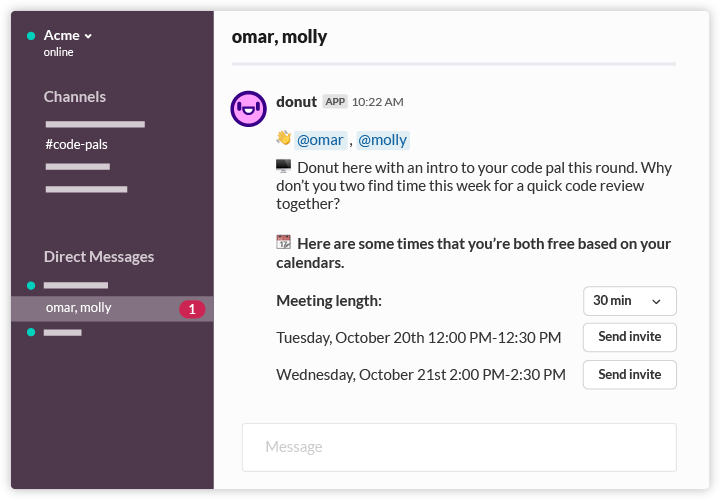Open the 30 min meeting length dropdown
Viewport: 720px width, 501px height.
click(629, 301)
